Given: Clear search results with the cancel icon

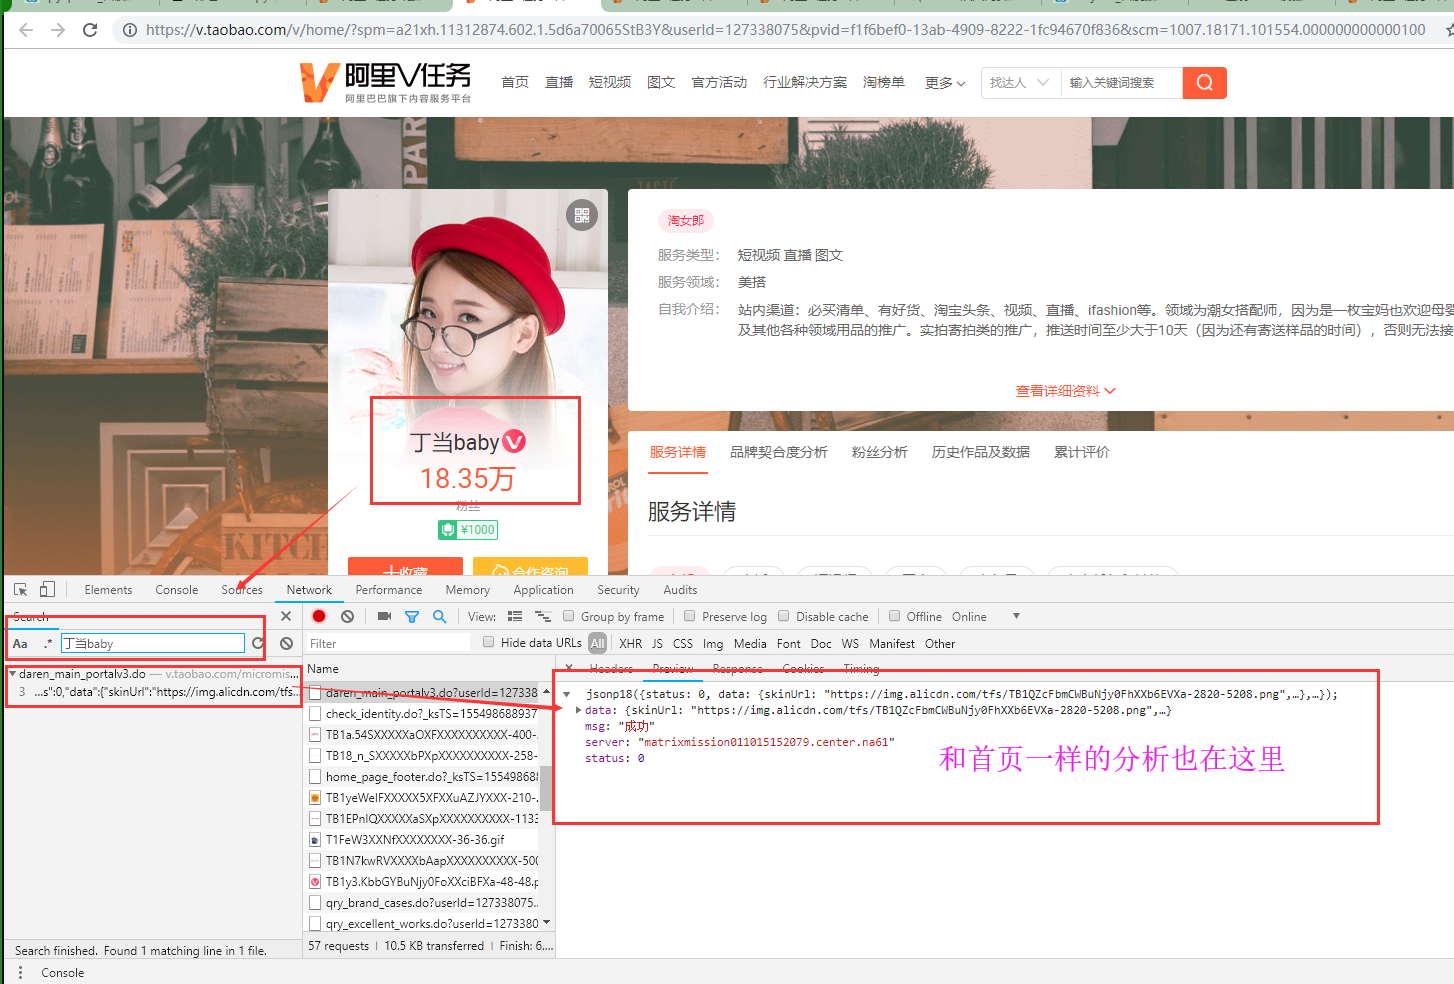Looking at the screenshot, I should tap(287, 644).
